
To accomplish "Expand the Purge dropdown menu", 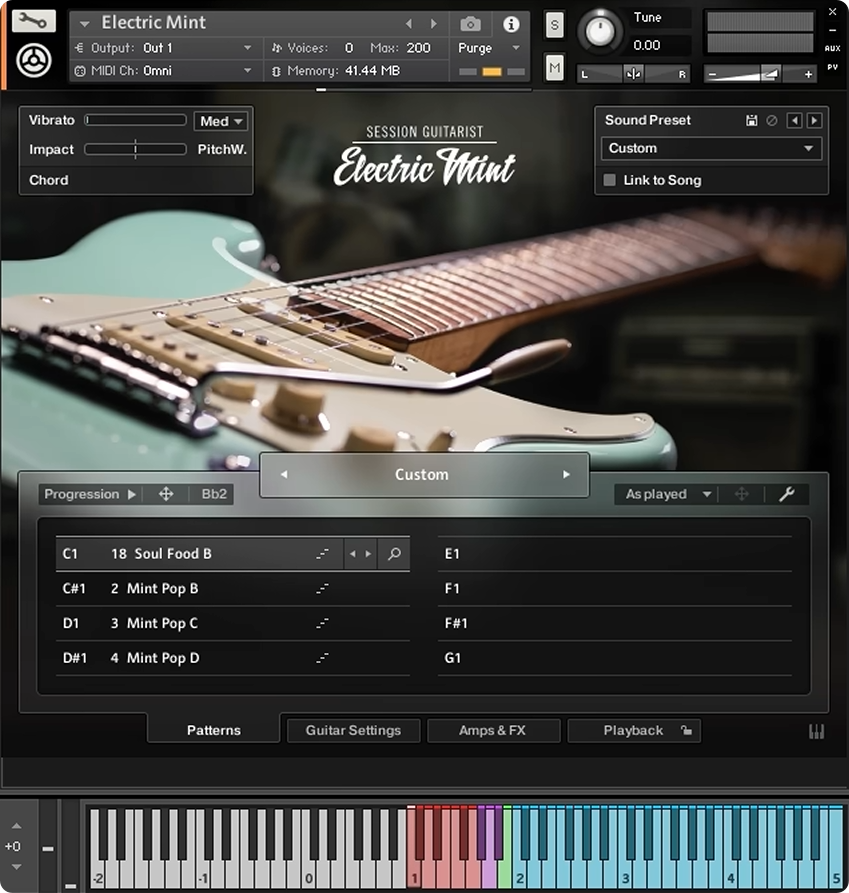I will click(516, 48).
